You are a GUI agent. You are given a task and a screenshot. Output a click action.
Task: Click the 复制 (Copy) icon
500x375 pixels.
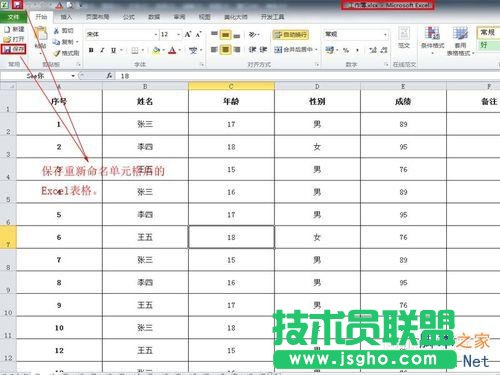(x=57, y=42)
